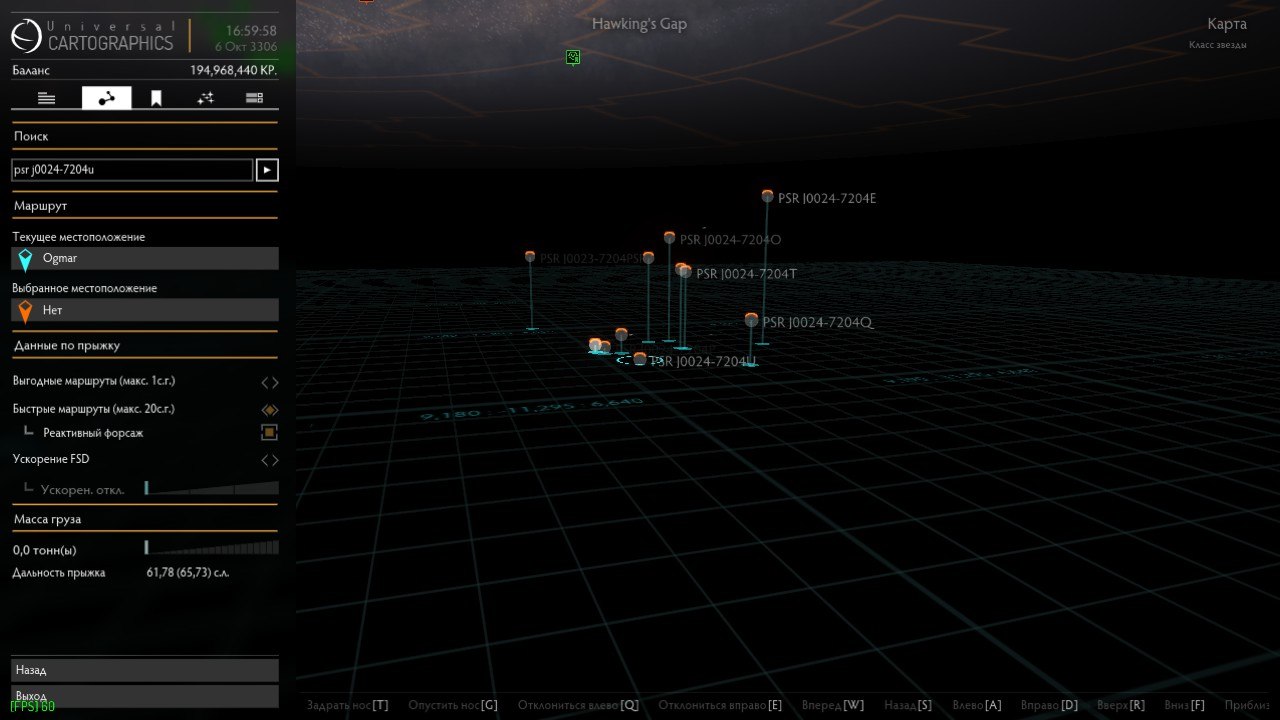Click the Карта label
Screen dimensions: 1280x720
(1227, 24)
